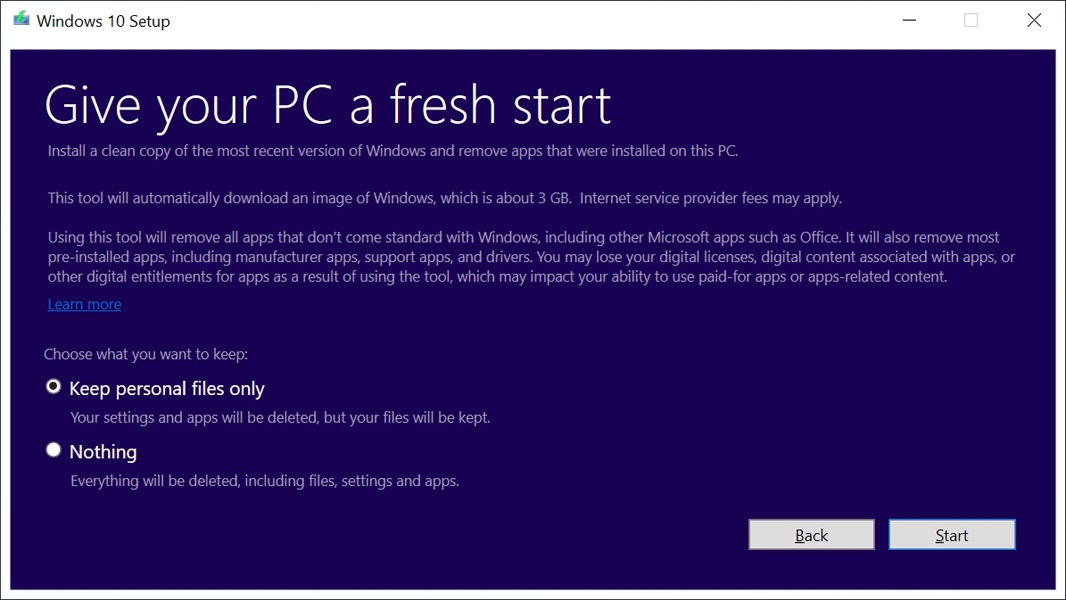Click the Windows 10 Setup title bar icon
The image size is (1066, 600).
tap(21, 20)
